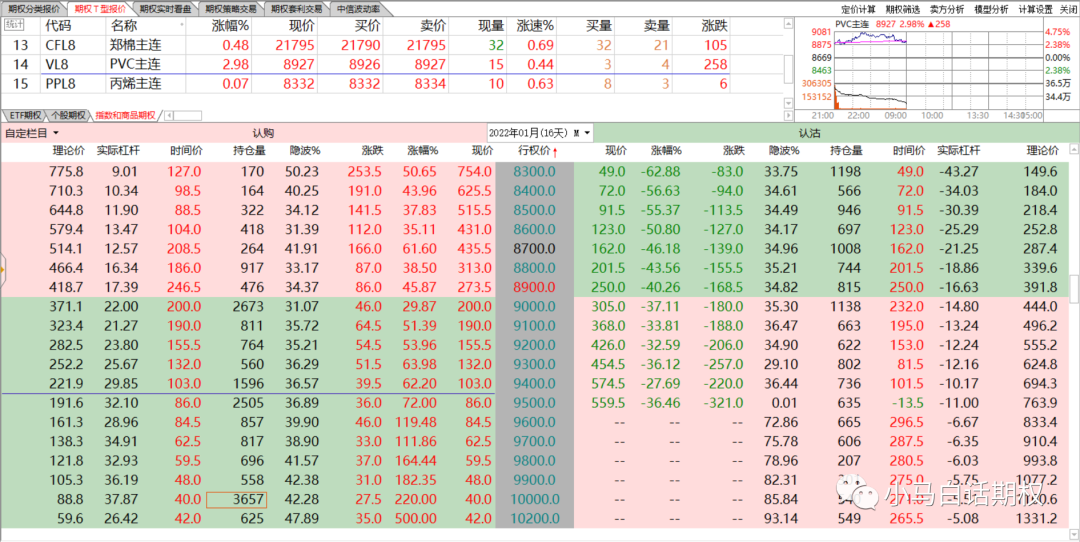Click the 定价计算 button

[x=859, y=8]
